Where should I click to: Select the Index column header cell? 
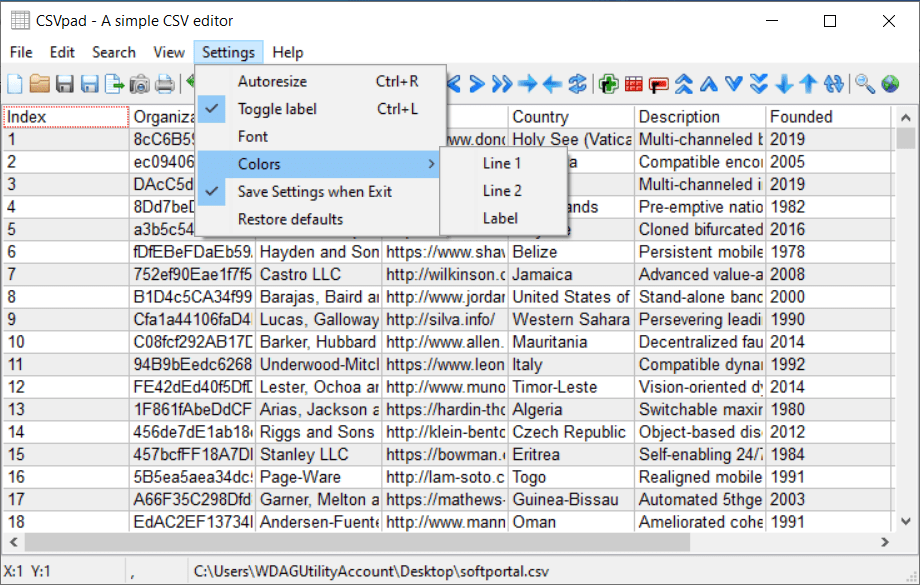click(x=66, y=117)
